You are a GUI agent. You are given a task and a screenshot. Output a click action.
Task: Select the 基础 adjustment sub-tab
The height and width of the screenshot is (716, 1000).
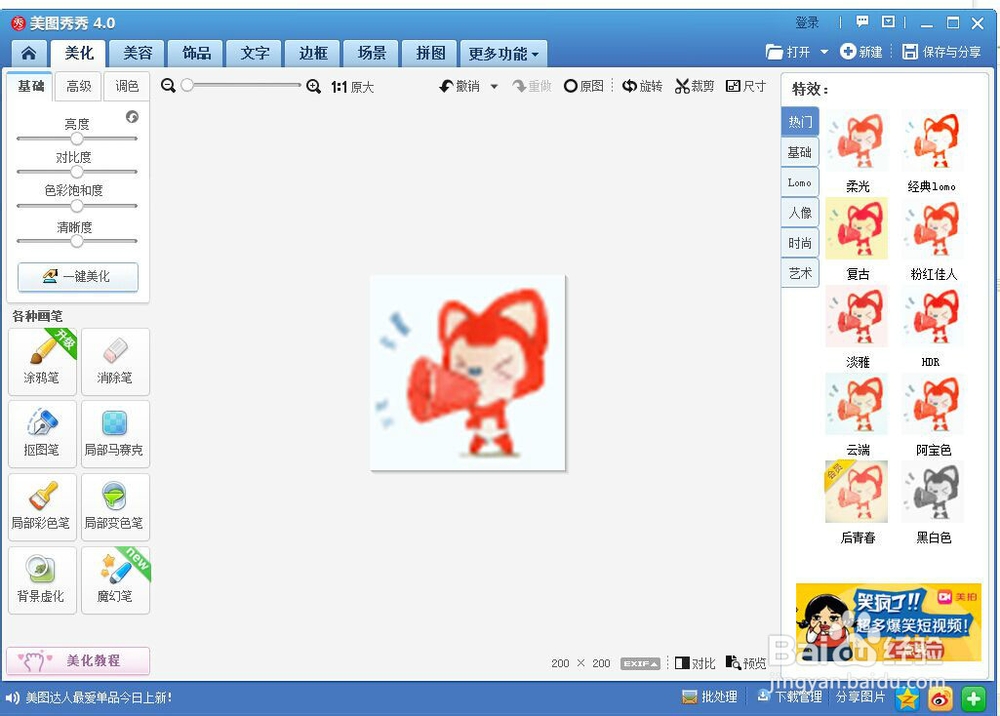point(31,86)
